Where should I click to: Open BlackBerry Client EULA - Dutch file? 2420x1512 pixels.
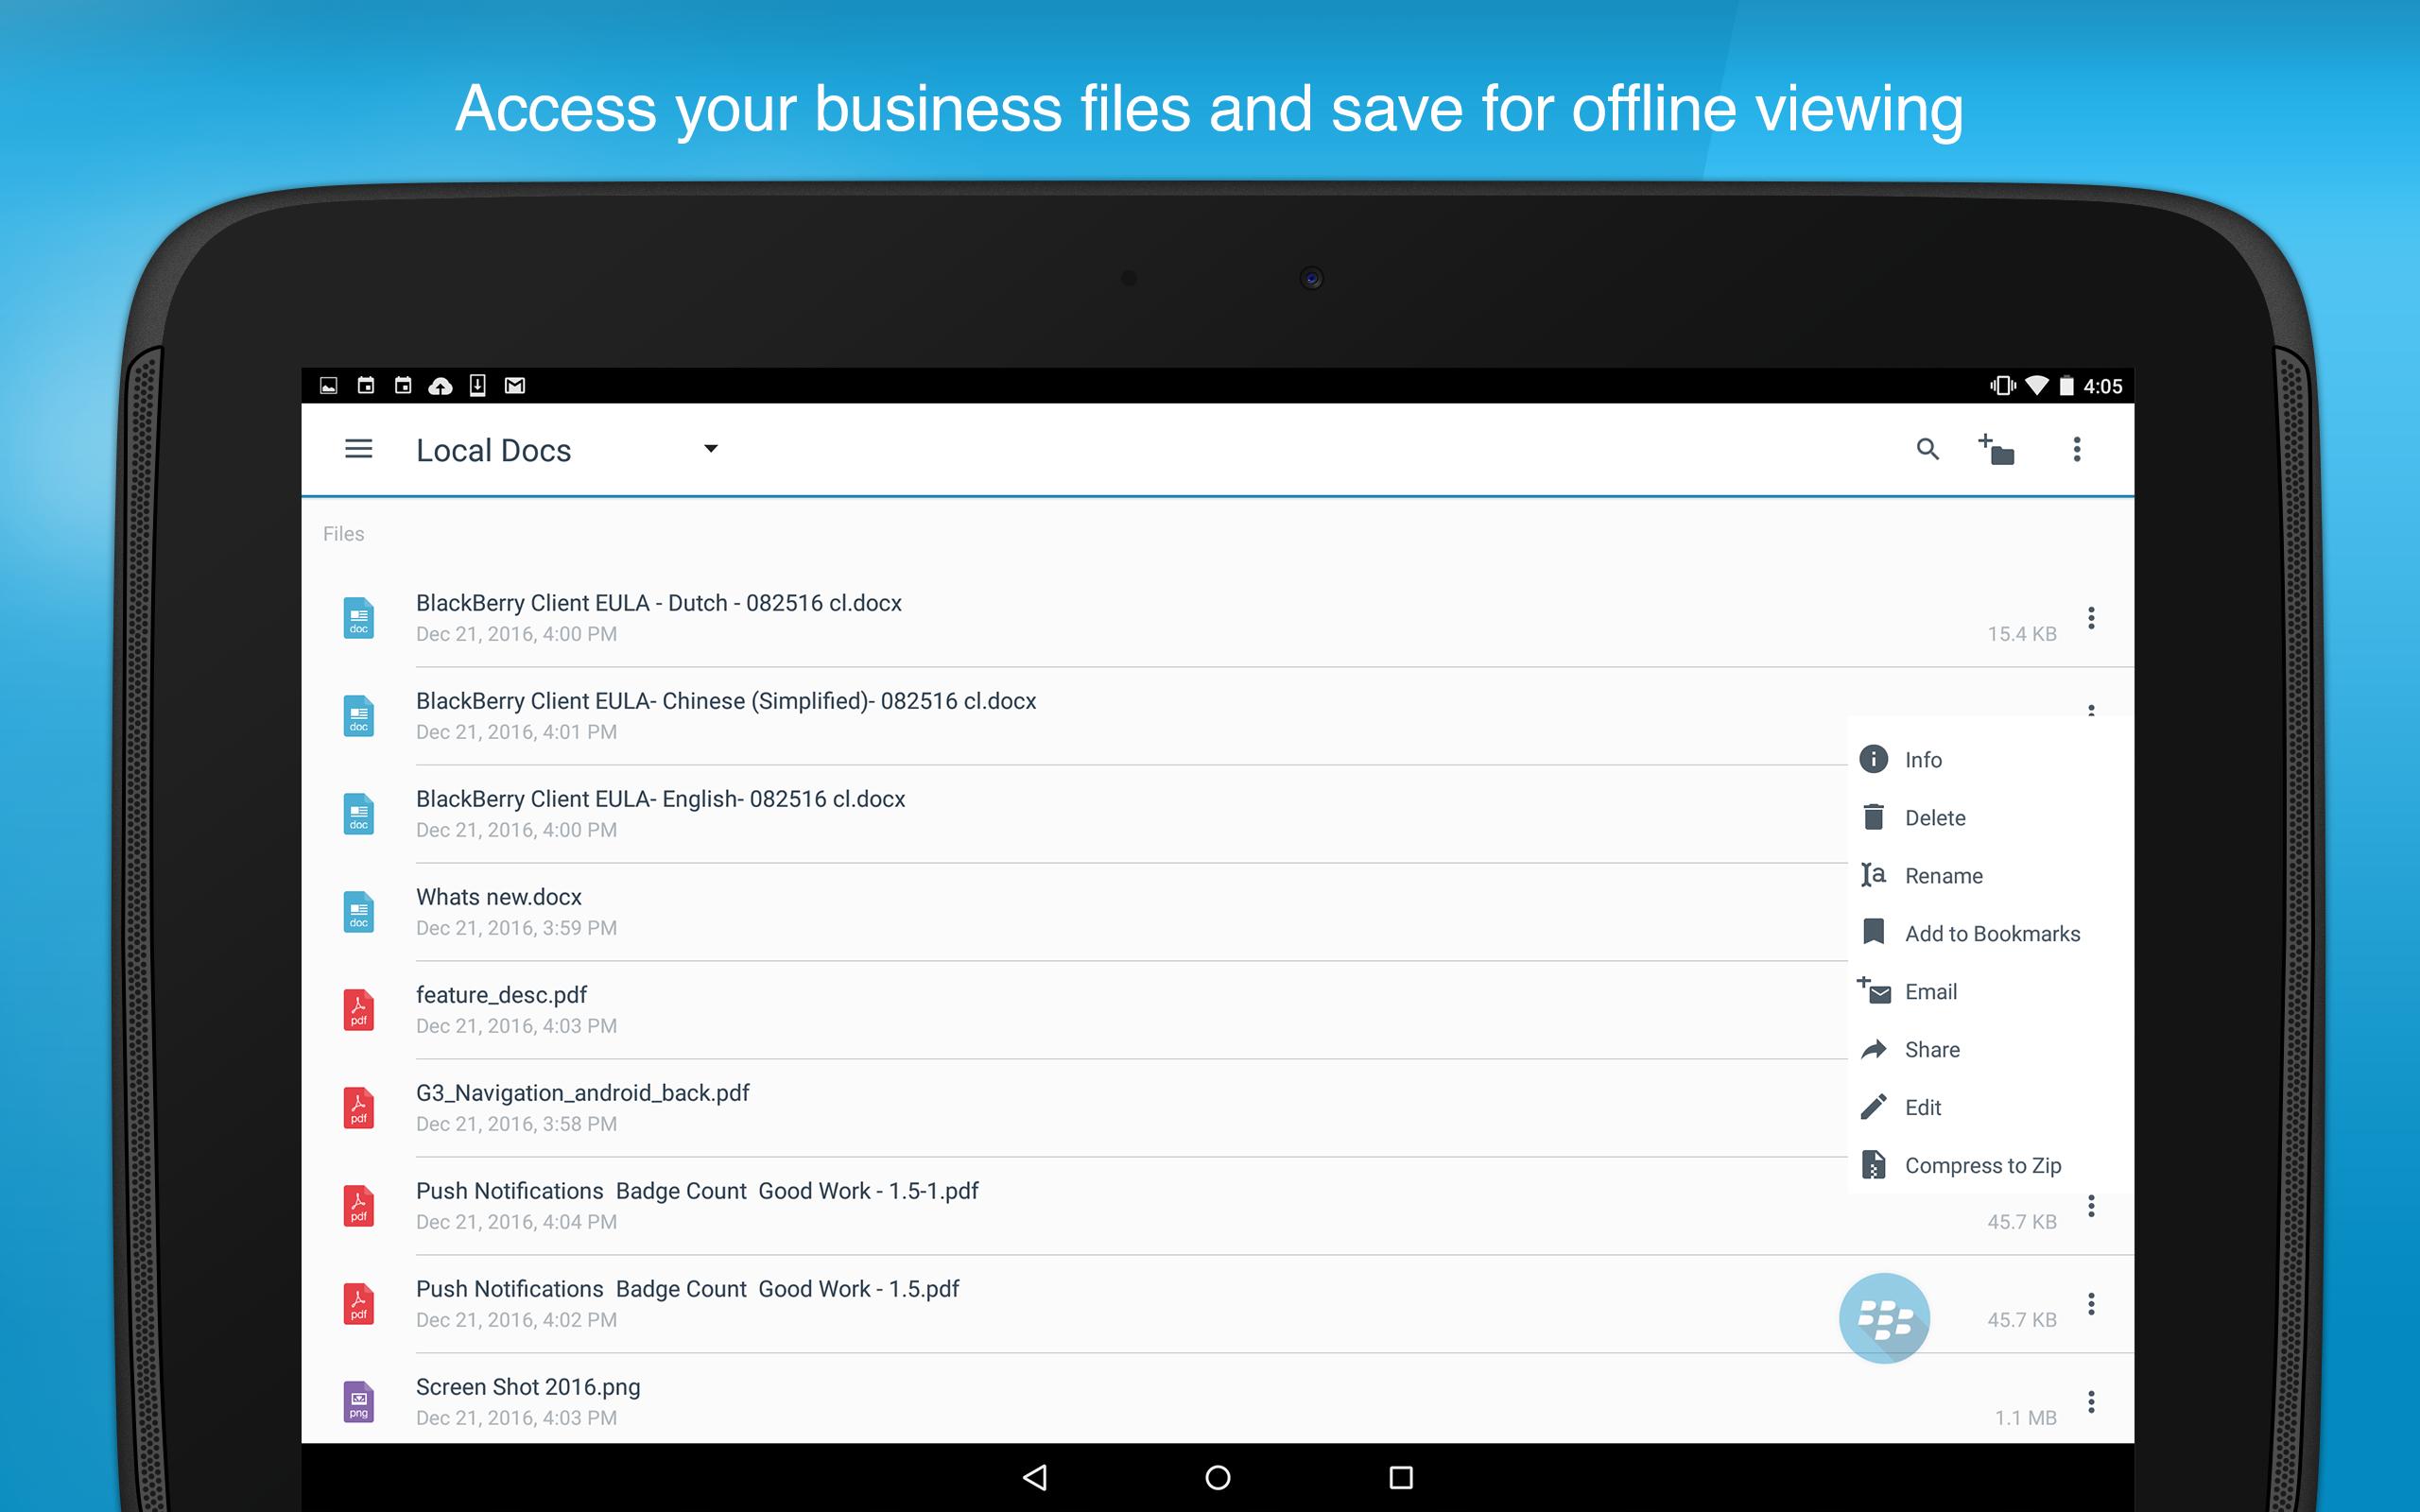coord(1217,618)
